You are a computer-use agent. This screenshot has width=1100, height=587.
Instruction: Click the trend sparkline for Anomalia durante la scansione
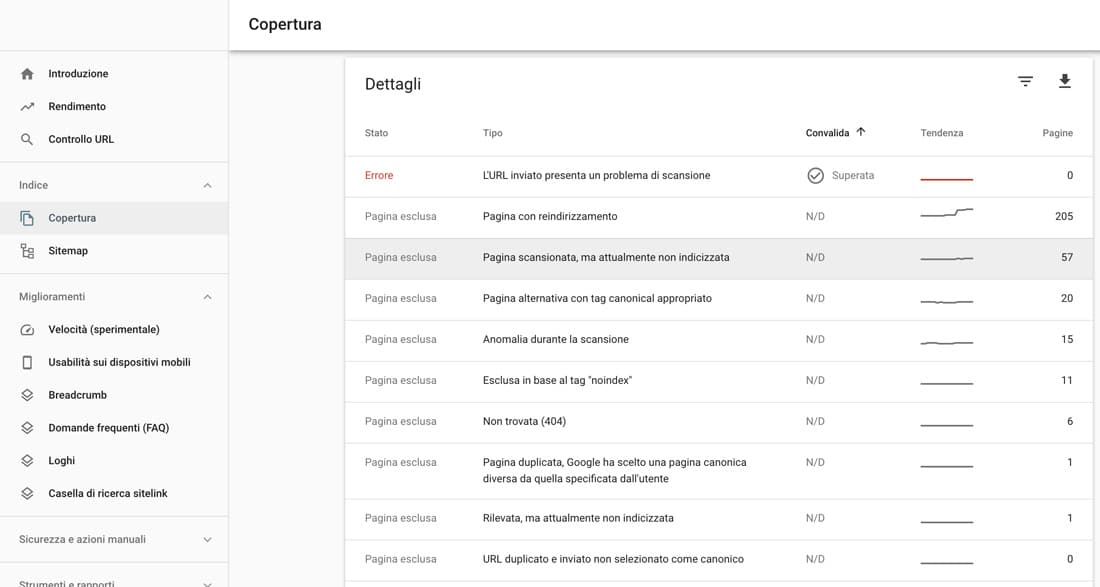point(946,343)
